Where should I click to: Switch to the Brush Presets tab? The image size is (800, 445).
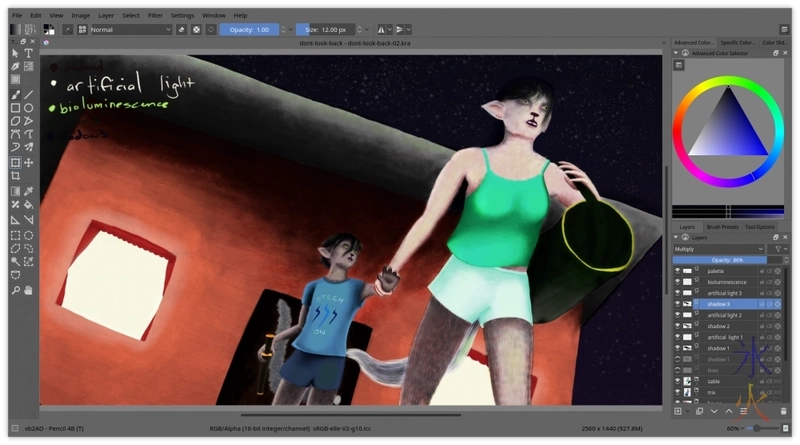click(x=722, y=227)
